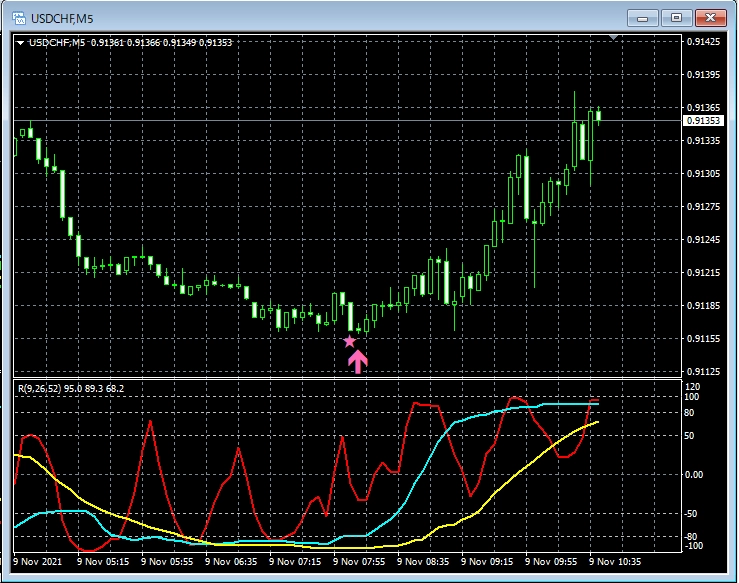
Task: Select the 0.00 level on indicator scale
Action: click(x=692, y=474)
